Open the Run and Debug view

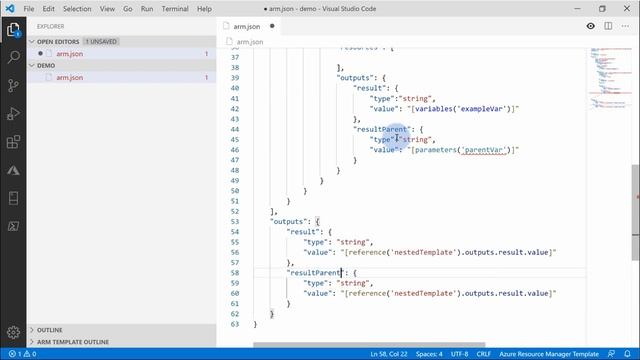click(x=13, y=113)
